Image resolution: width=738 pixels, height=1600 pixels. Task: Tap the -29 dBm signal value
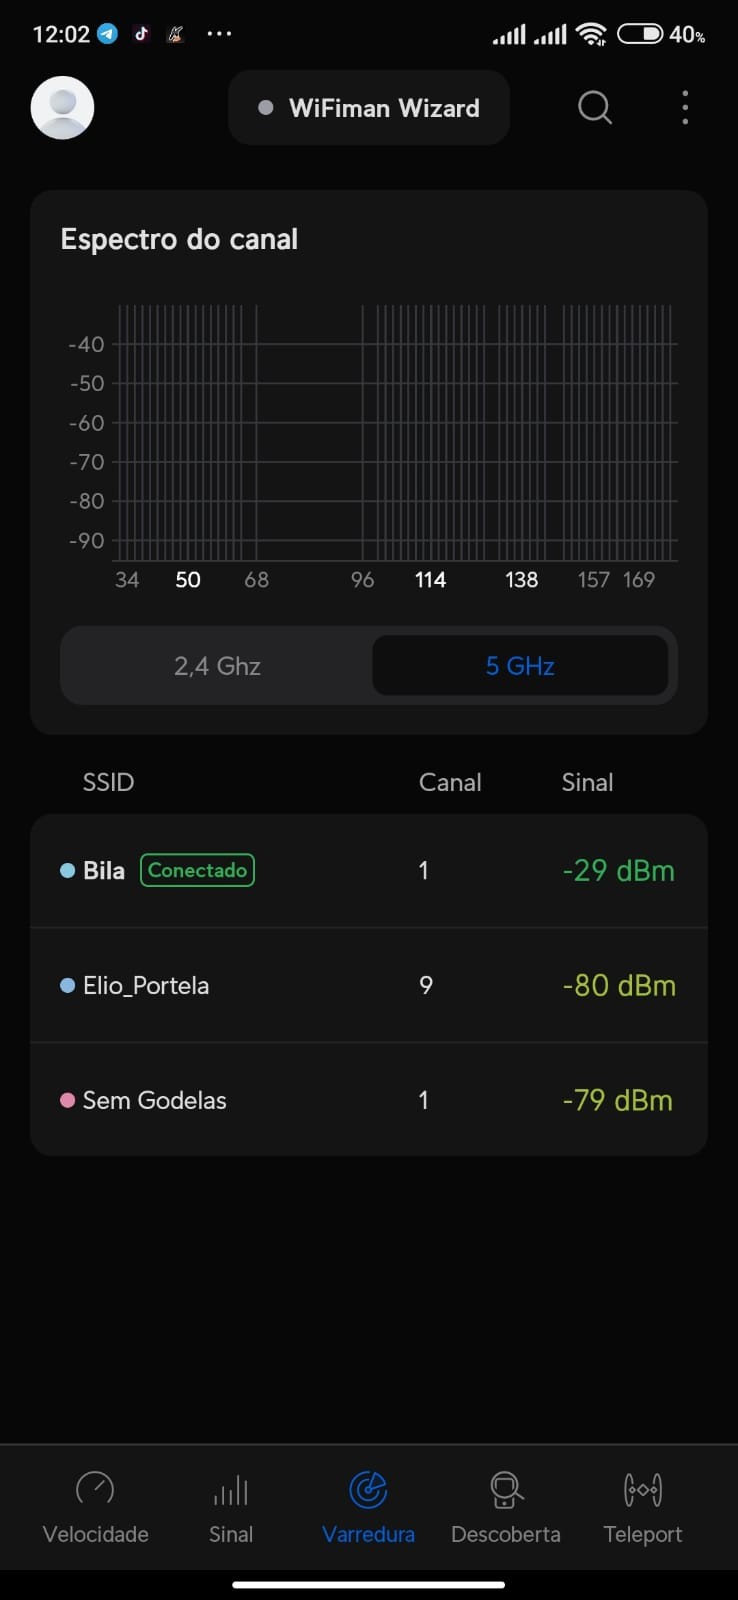tap(618, 871)
